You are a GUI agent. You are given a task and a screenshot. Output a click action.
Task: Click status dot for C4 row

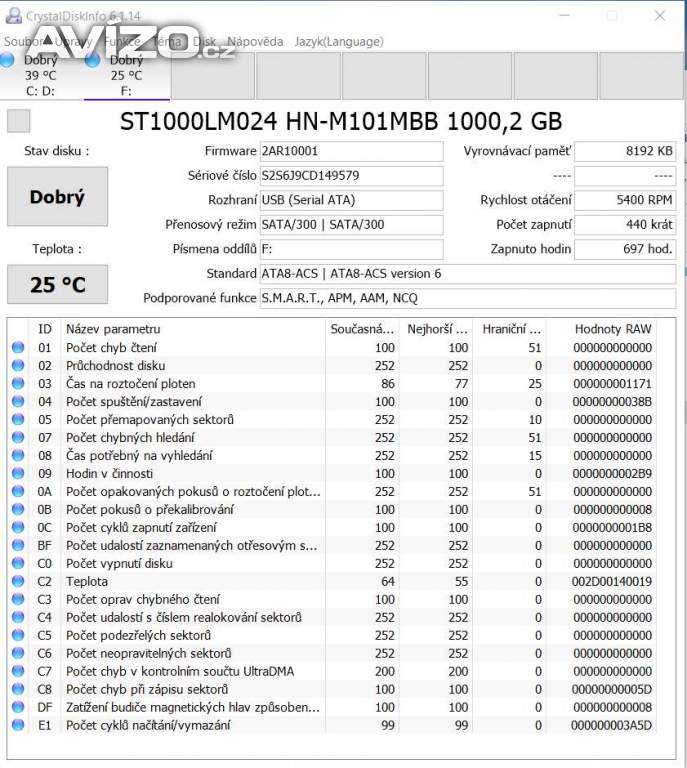18,617
